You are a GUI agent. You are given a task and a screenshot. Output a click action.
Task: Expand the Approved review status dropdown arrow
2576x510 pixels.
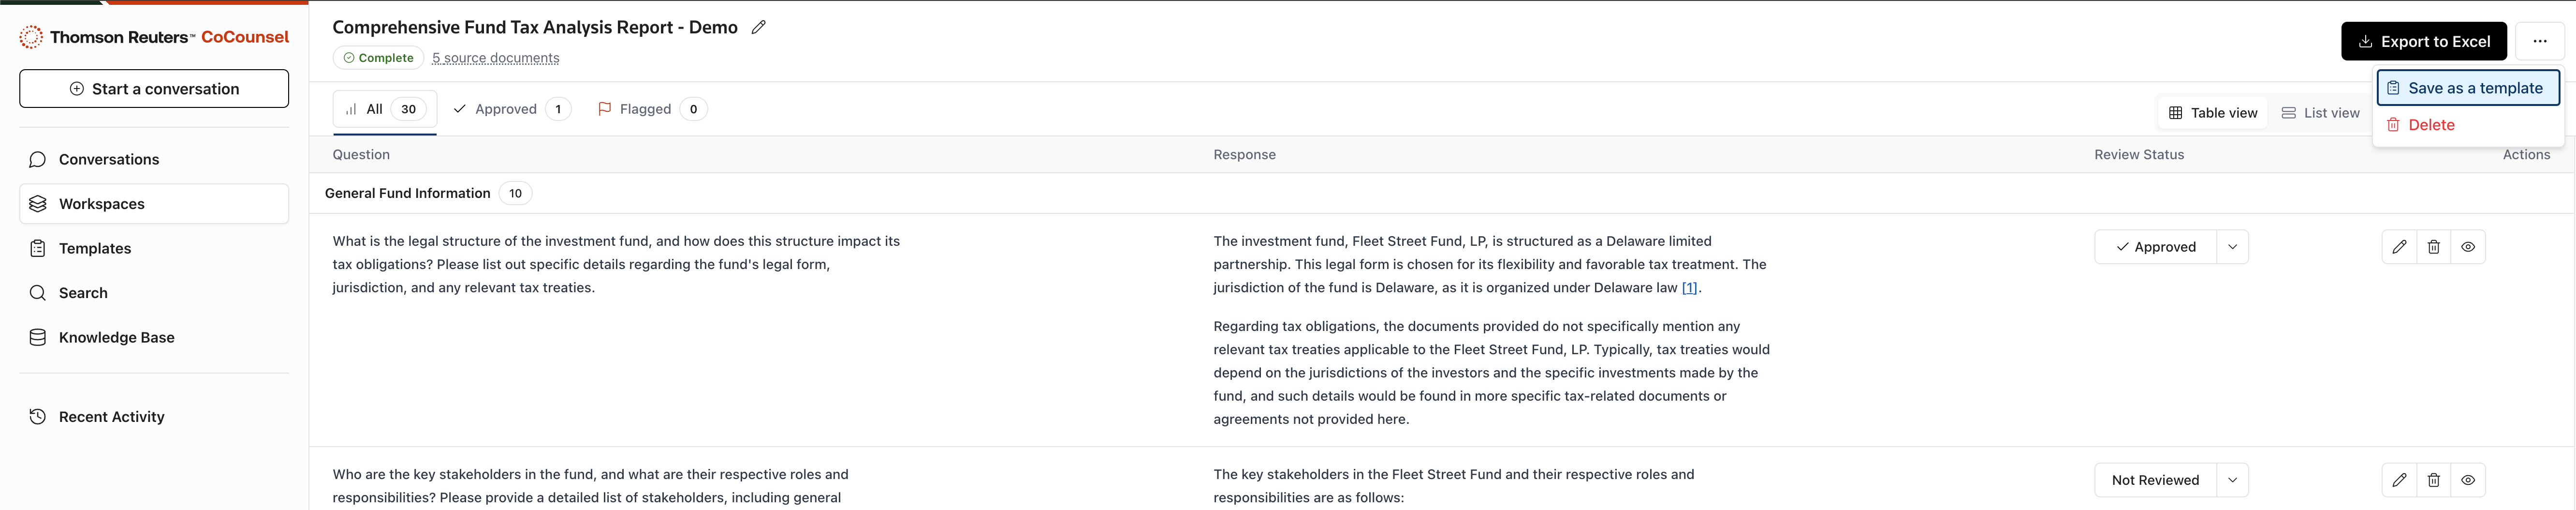coord(2232,247)
